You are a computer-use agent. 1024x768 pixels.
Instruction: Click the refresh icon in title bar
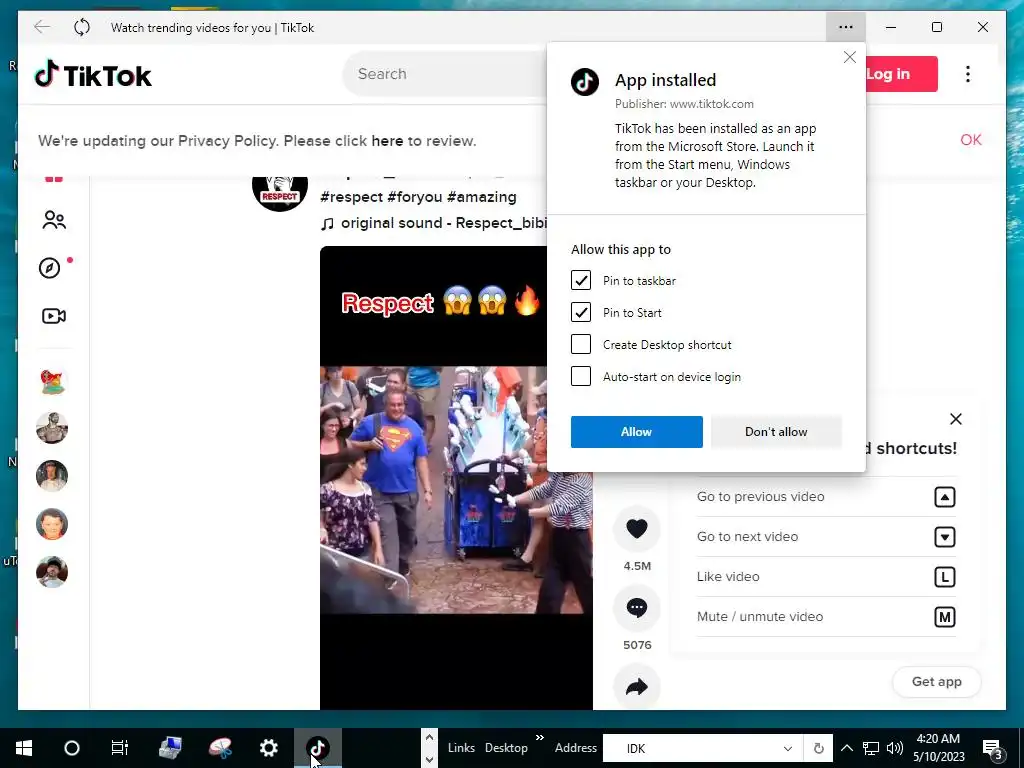click(x=82, y=27)
